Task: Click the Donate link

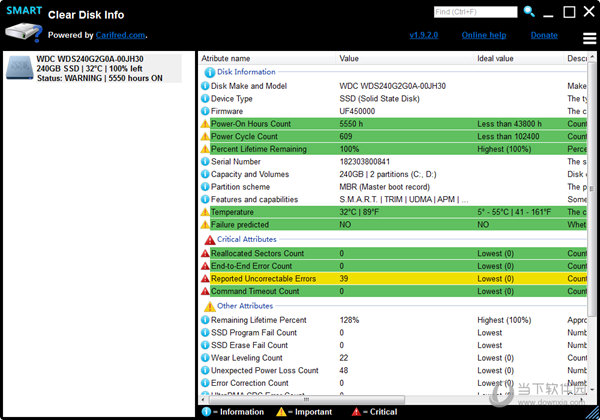Action: pyautogui.click(x=544, y=35)
